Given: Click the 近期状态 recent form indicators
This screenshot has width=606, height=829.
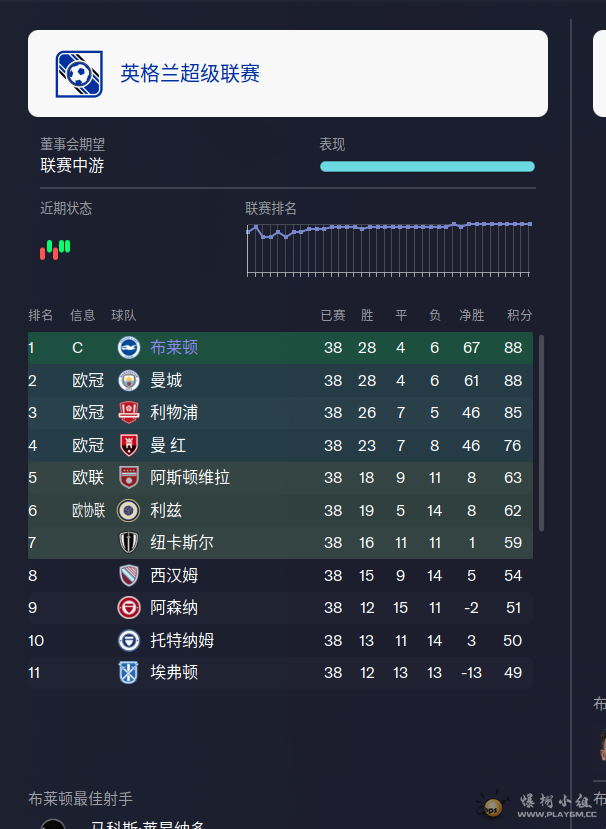Looking at the screenshot, I should tap(55, 250).
